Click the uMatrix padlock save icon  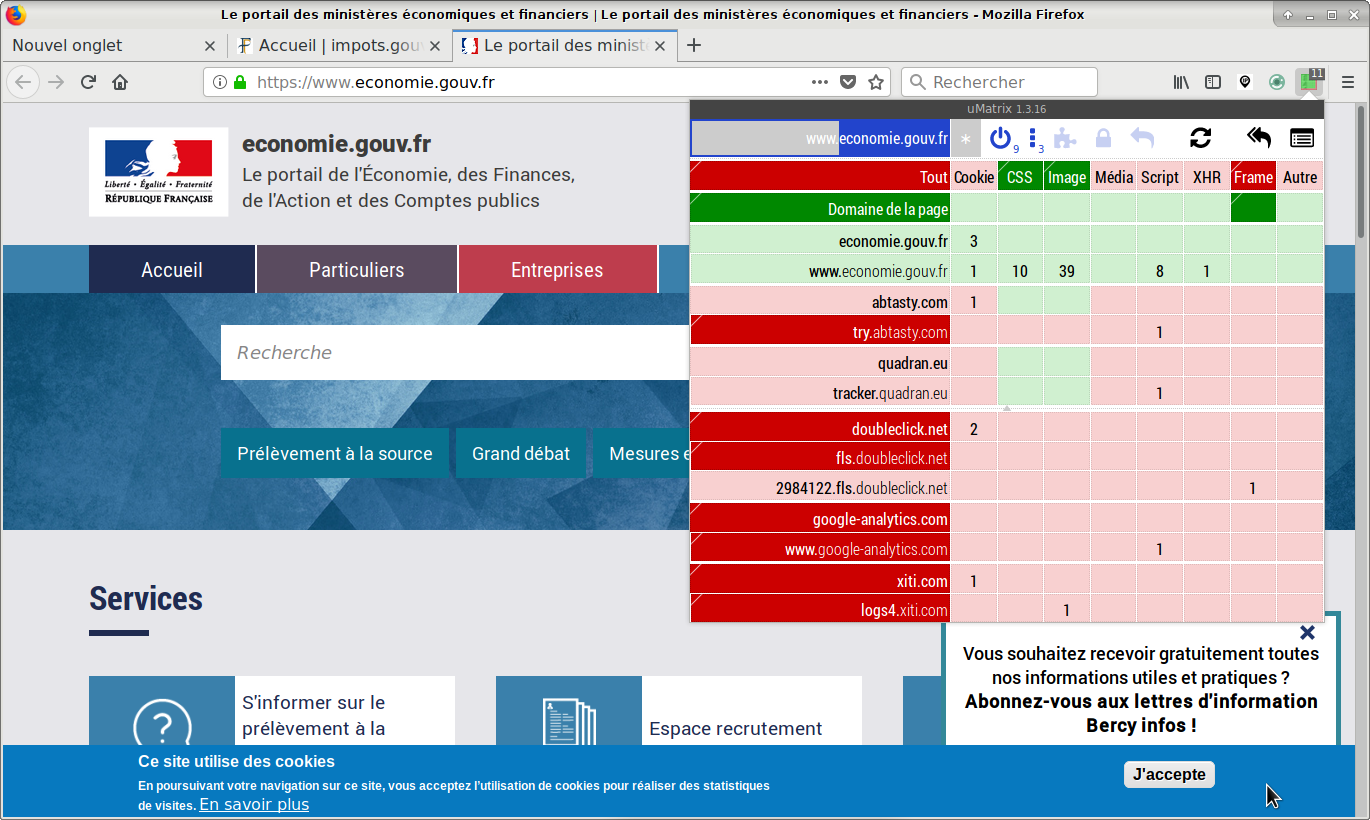pyautogui.click(x=1103, y=138)
